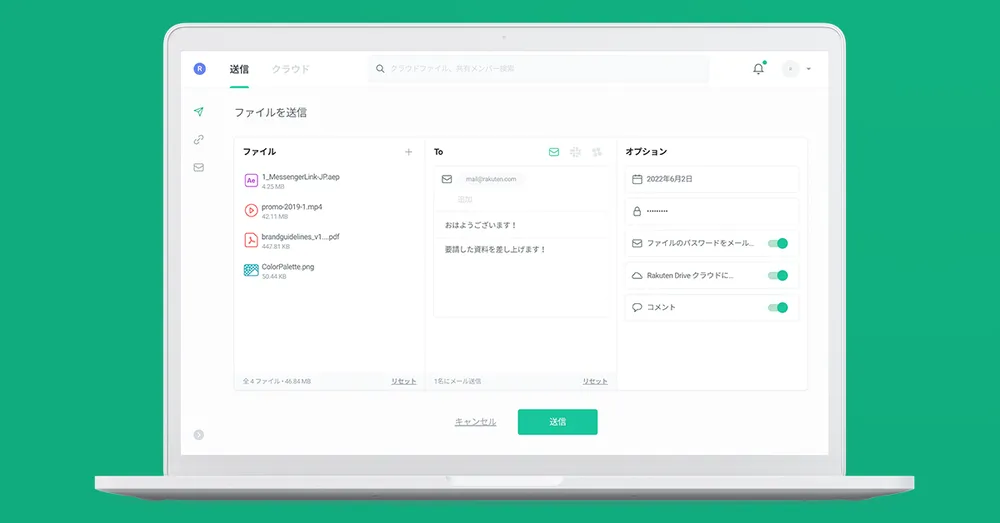
Task: Click the round R logo icon
Action: click(200, 69)
